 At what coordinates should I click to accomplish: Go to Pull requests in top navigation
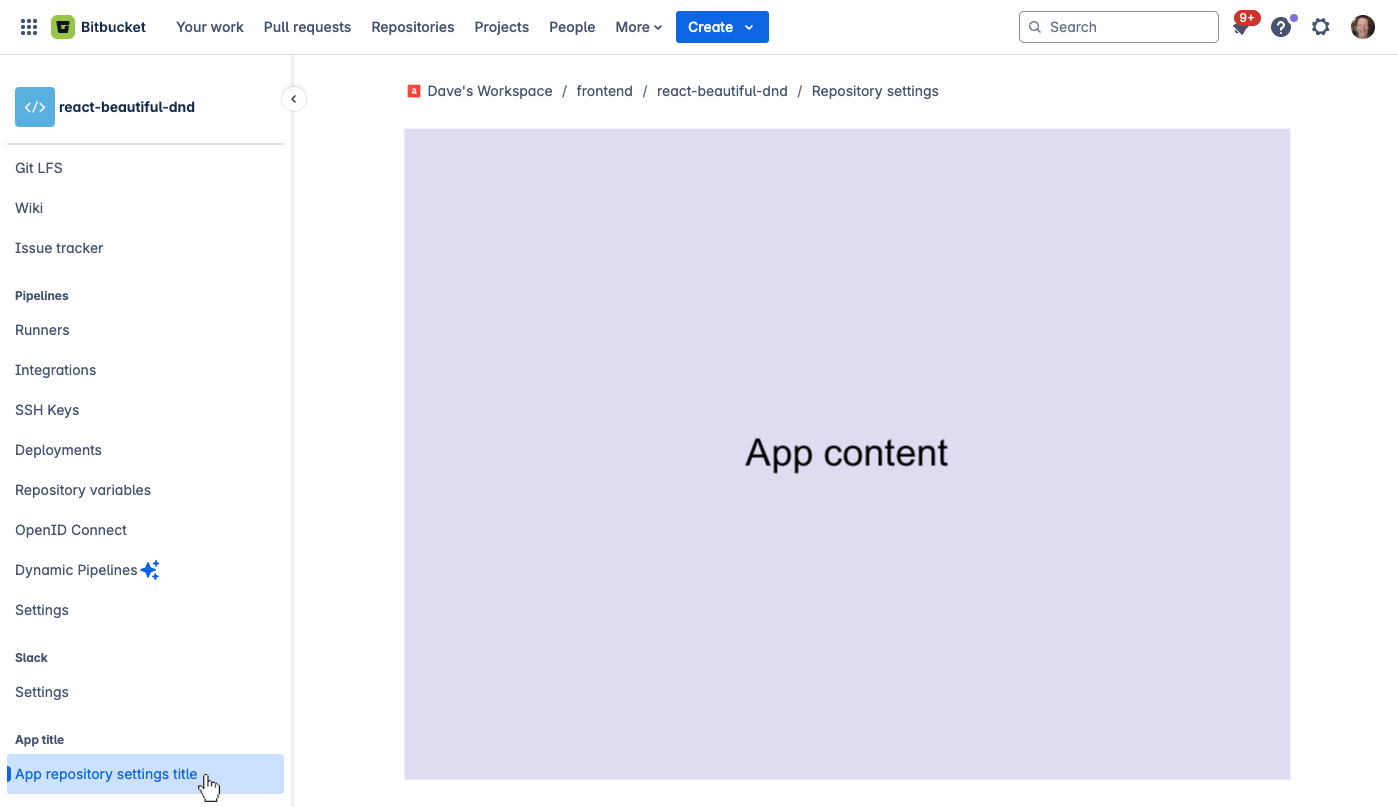[307, 27]
